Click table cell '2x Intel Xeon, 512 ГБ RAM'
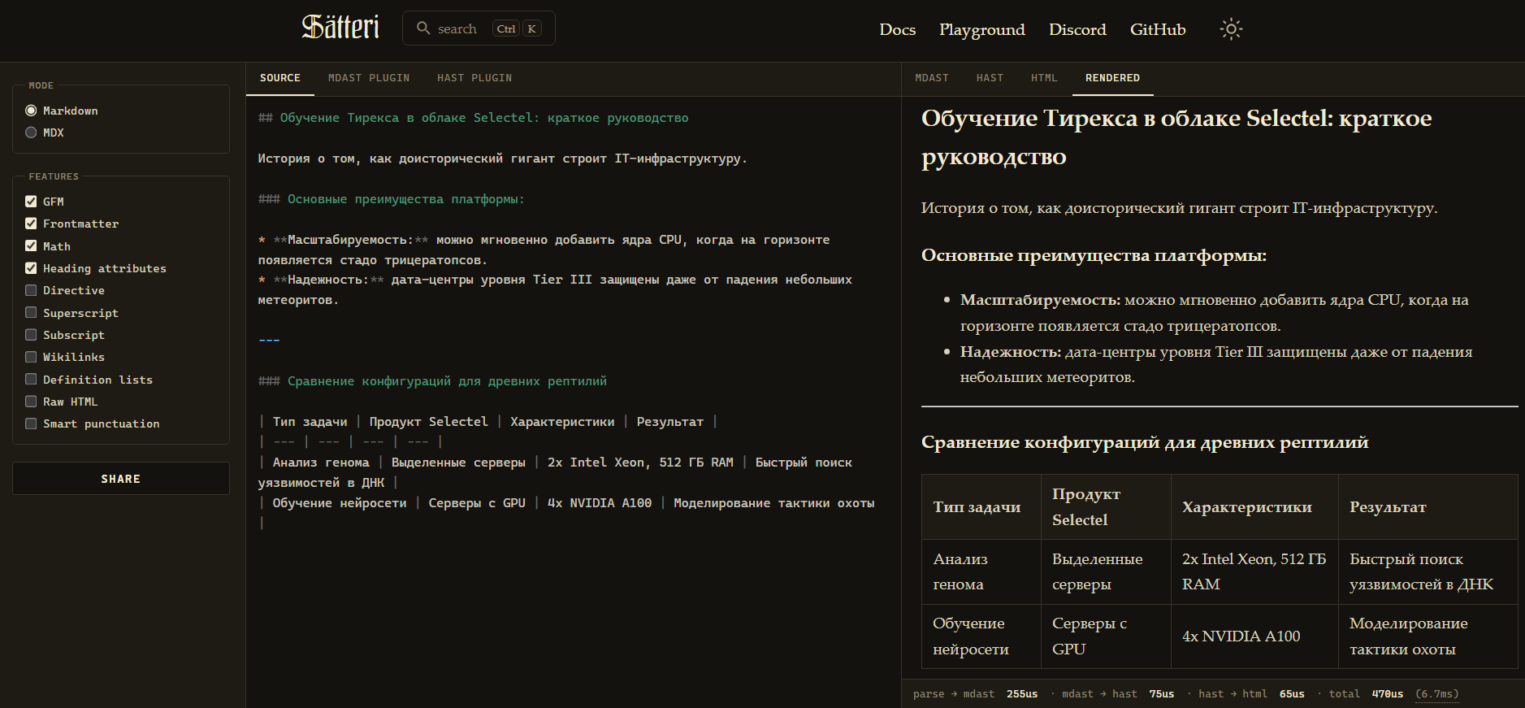This screenshot has height=708, width=1525. (1254, 572)
